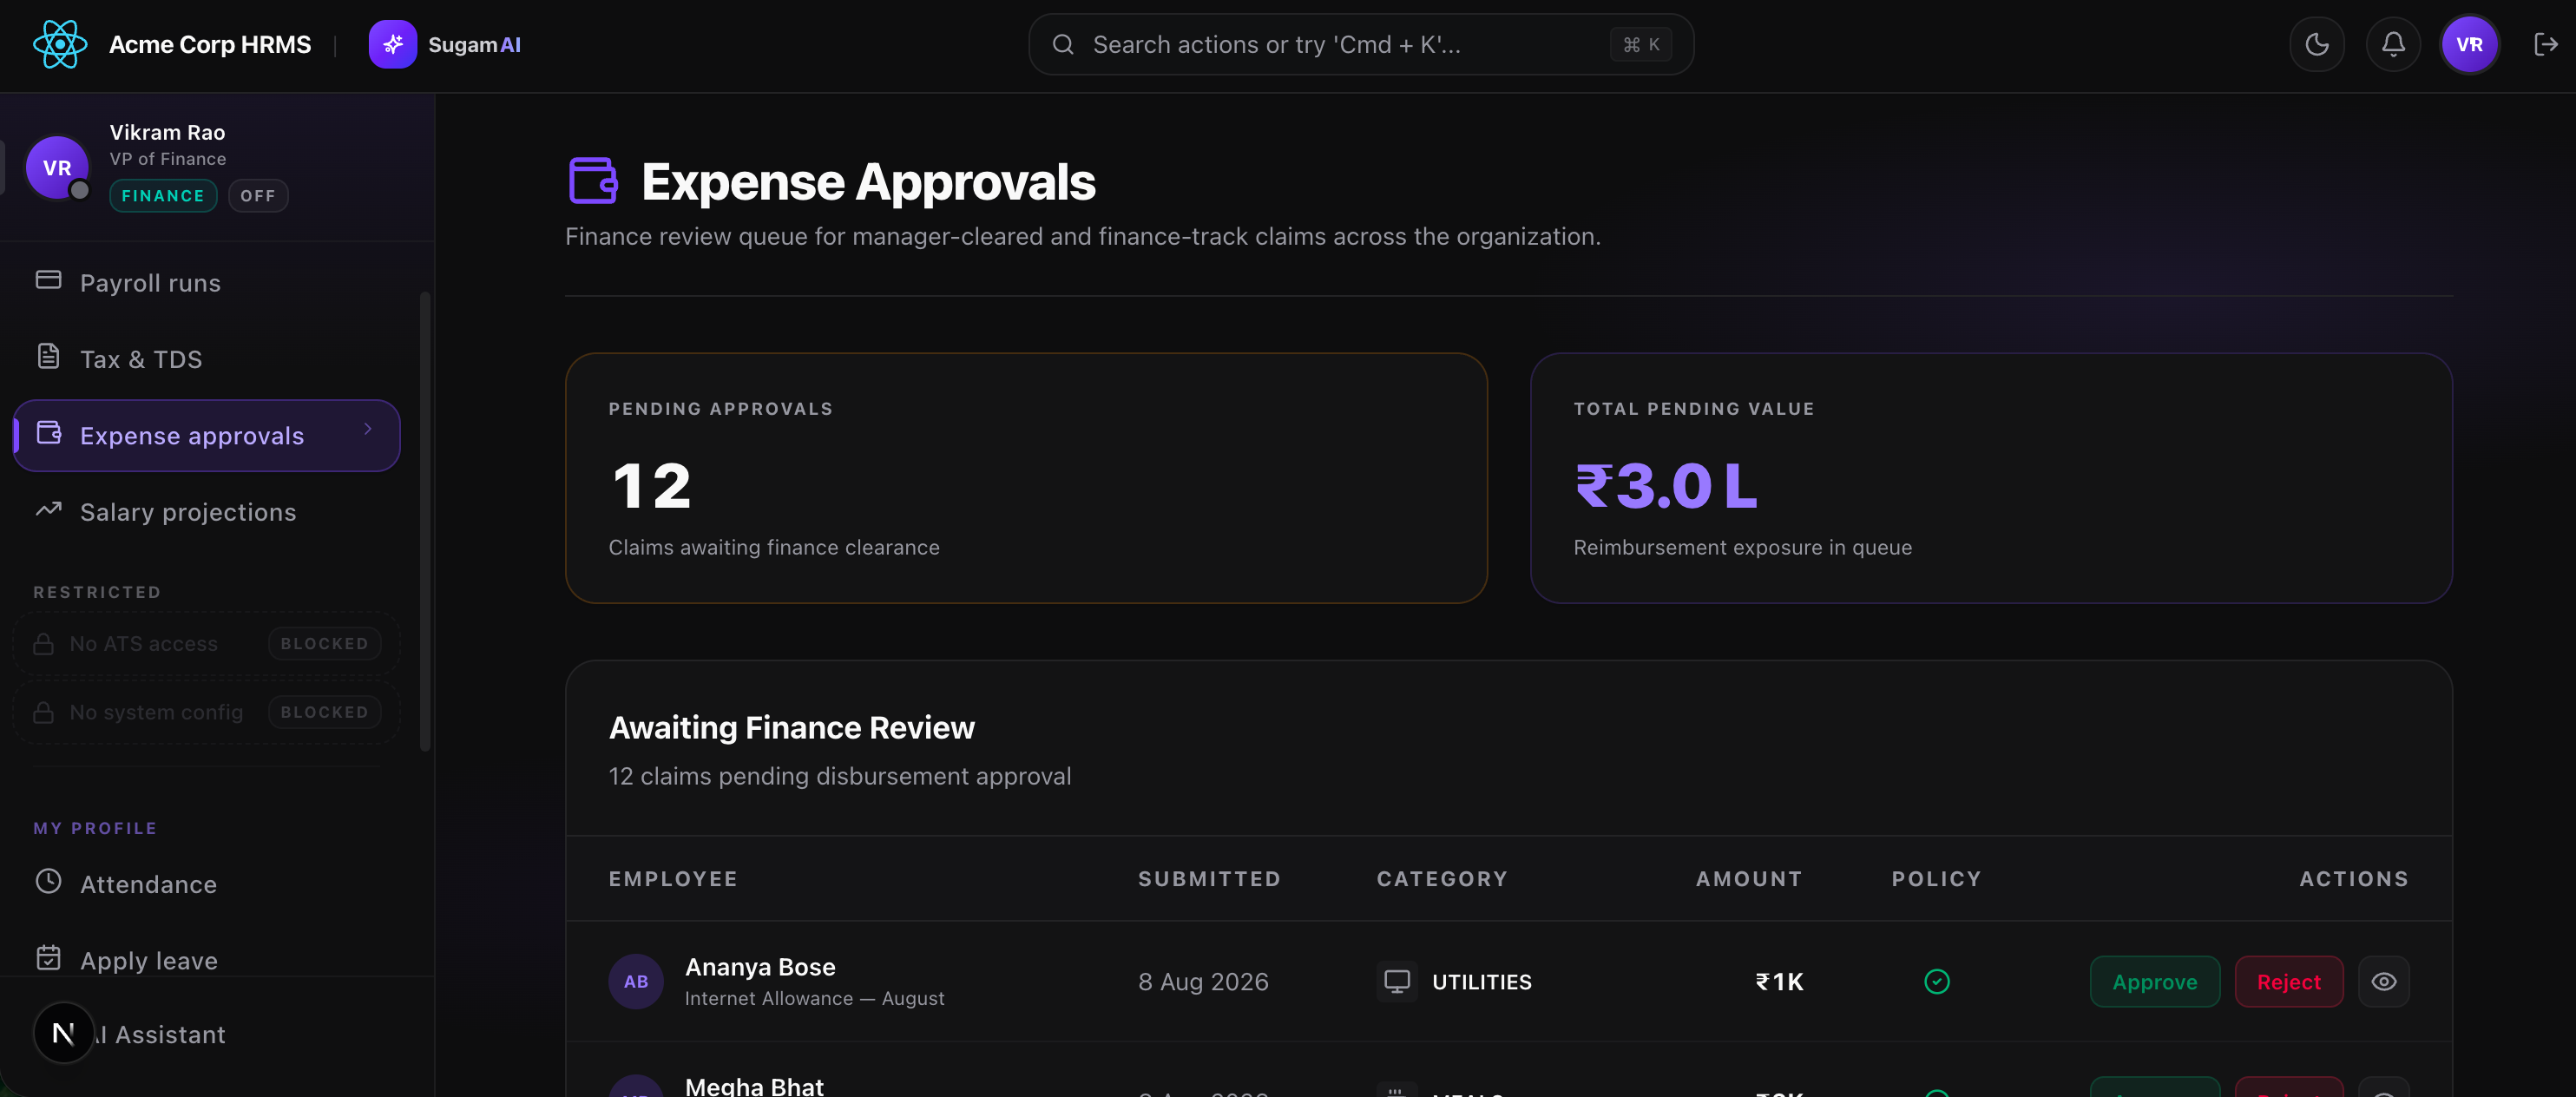The height and width of the screenshot is (1097, 2576).
Task: Click the EMPLOYEE column header
Action: [x=673, y=878]
